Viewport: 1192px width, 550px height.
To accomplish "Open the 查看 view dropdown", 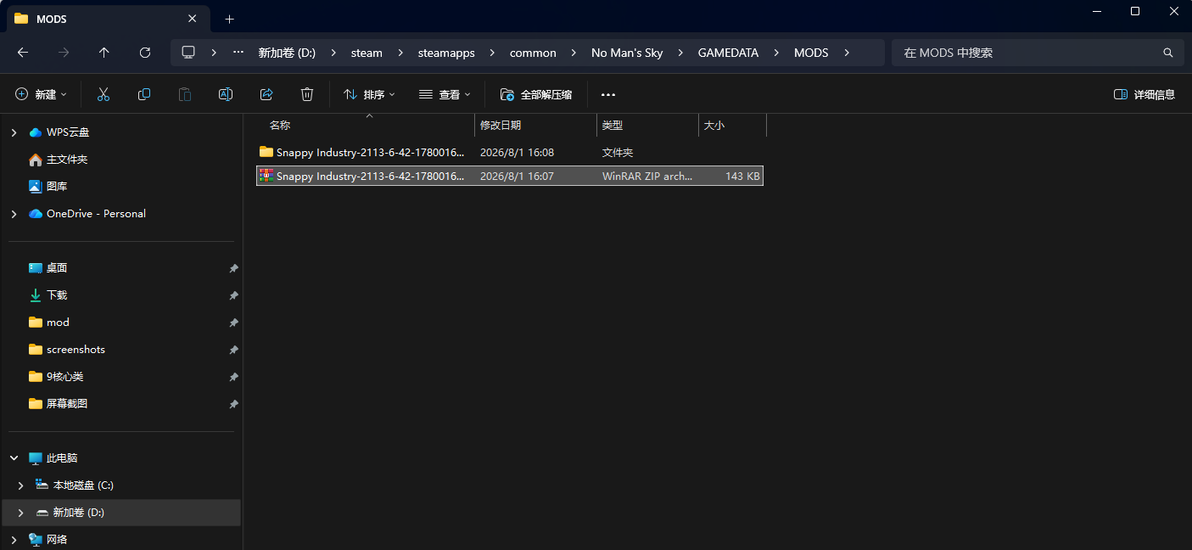I will click(445, 94).
